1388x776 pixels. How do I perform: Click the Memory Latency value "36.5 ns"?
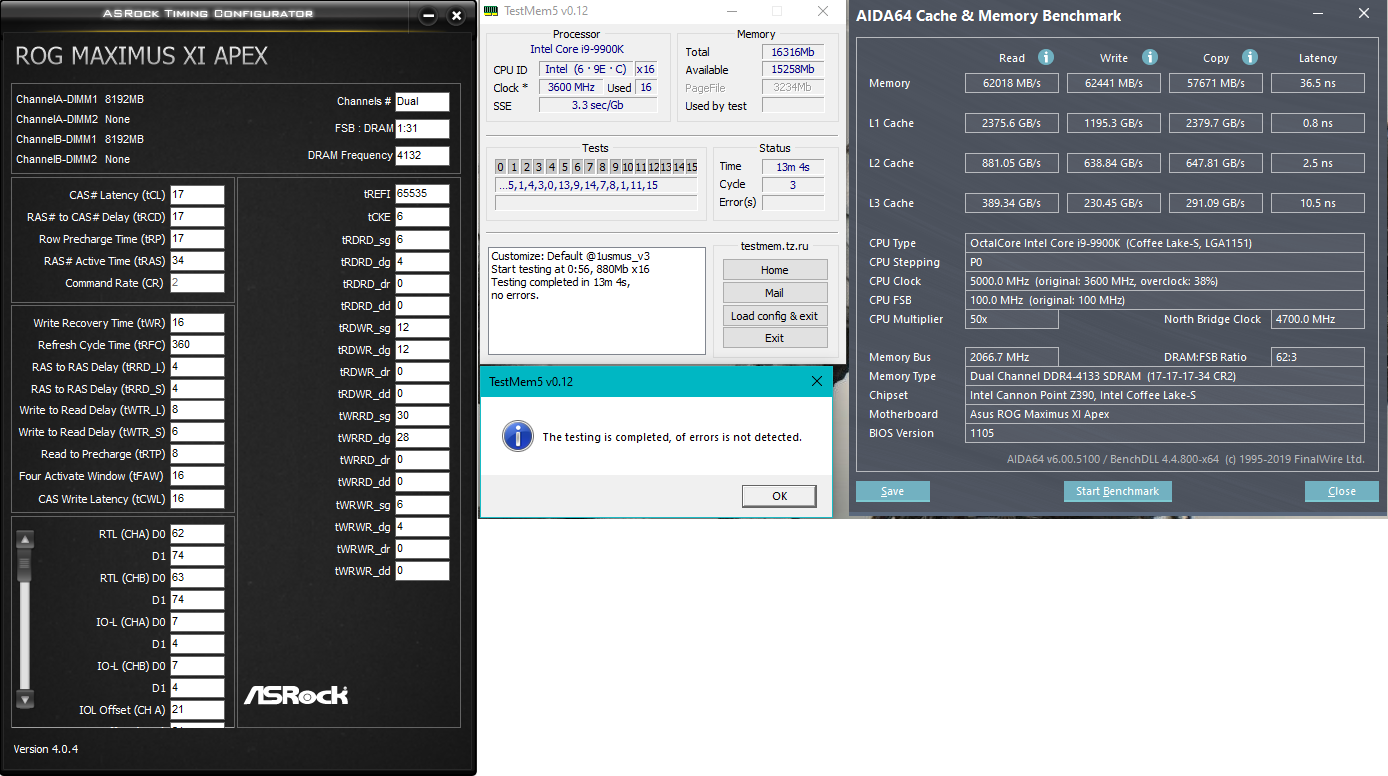click(x=1317, y=83)
